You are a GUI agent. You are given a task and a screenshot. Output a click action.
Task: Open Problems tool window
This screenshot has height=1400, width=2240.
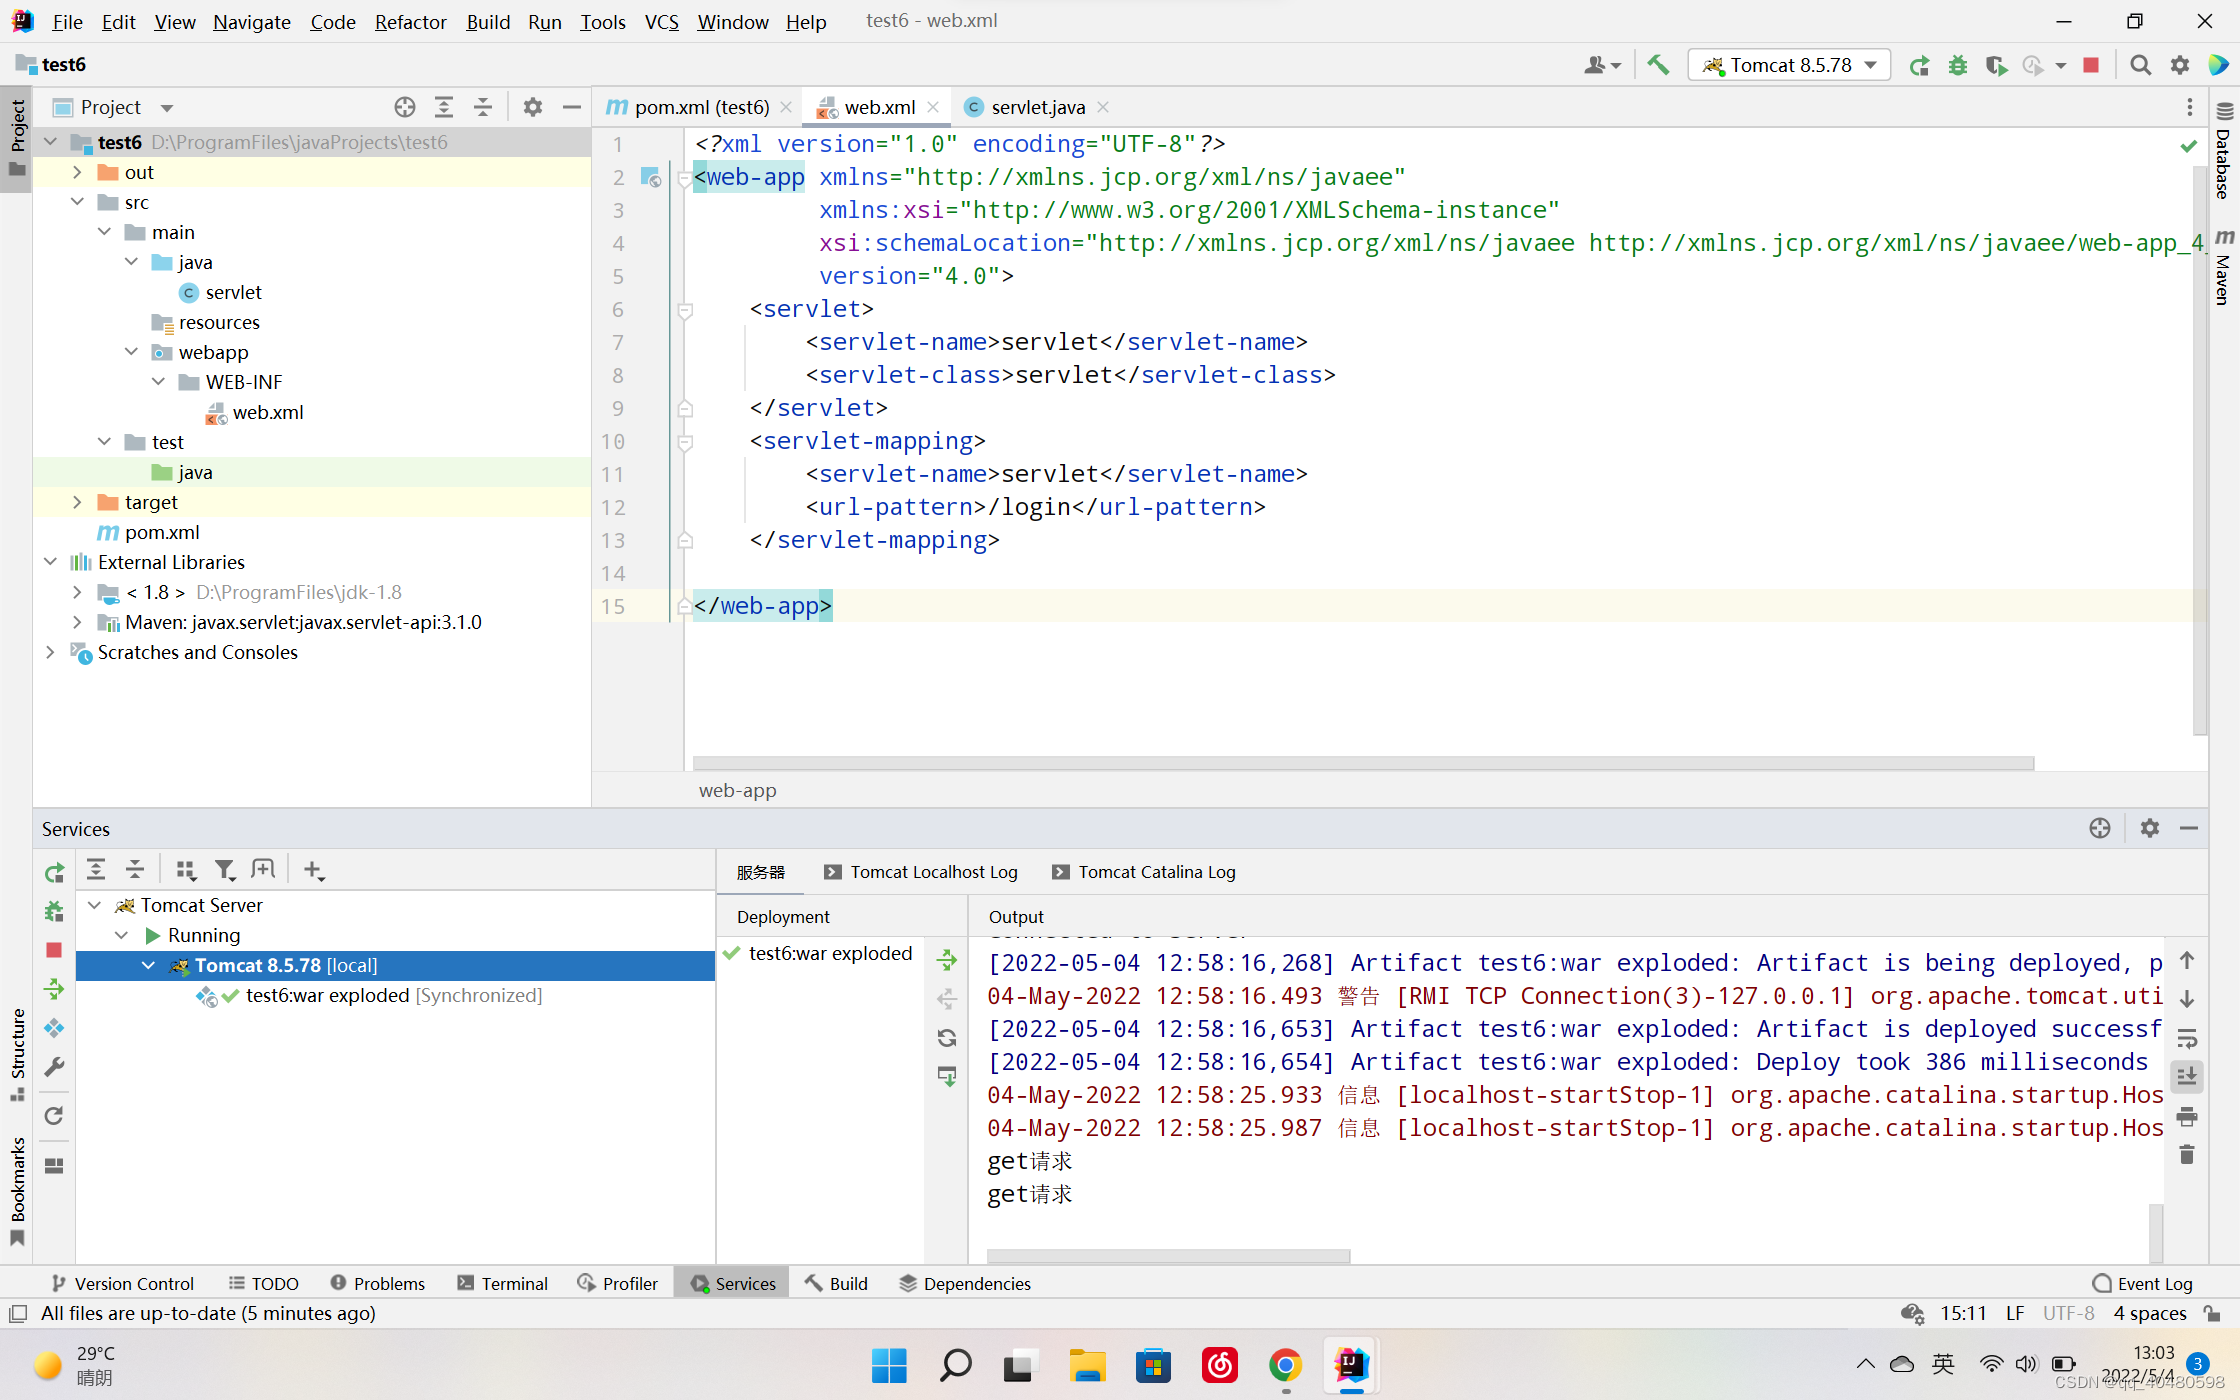click(x=377, y=1283)
